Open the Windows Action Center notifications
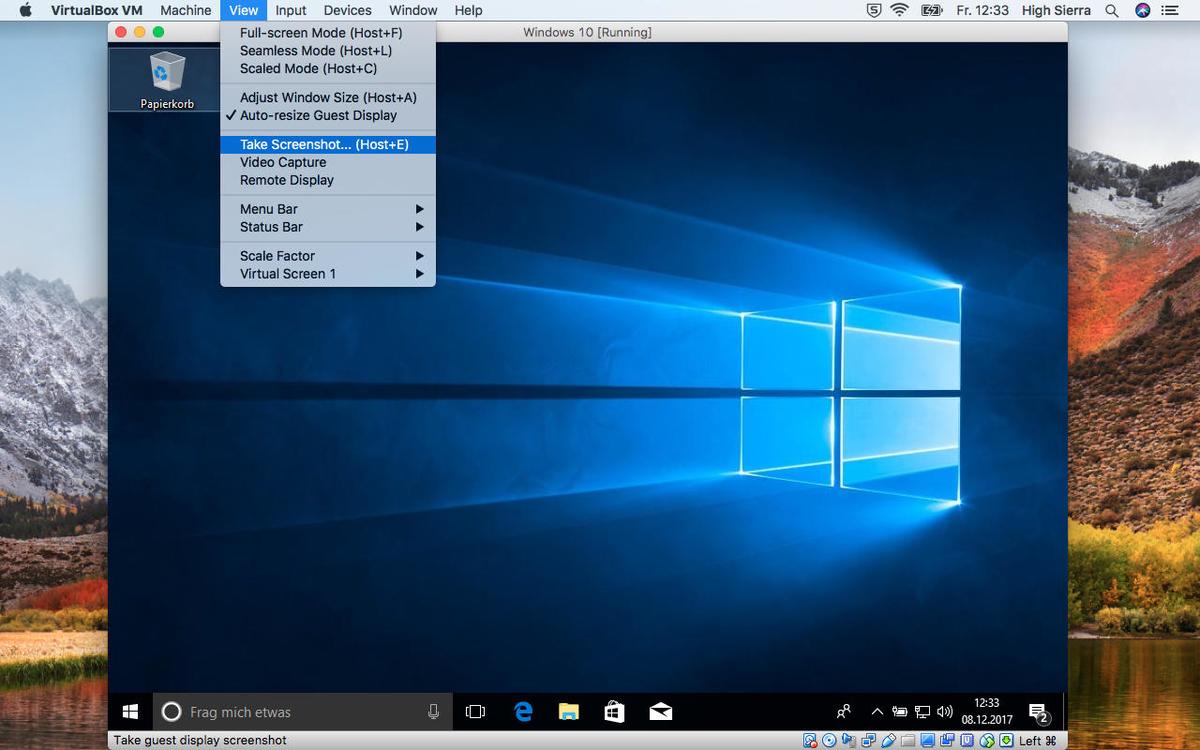 pos(1038,713)
